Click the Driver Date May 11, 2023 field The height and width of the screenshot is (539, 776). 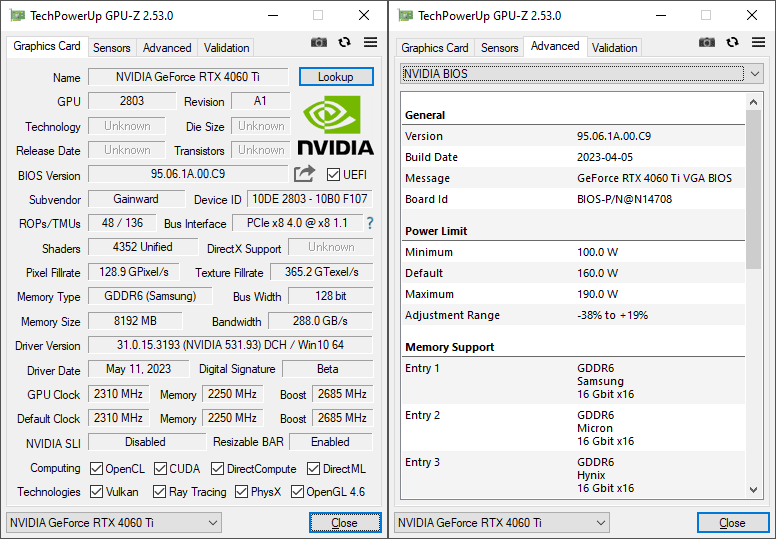click(139, 369)
